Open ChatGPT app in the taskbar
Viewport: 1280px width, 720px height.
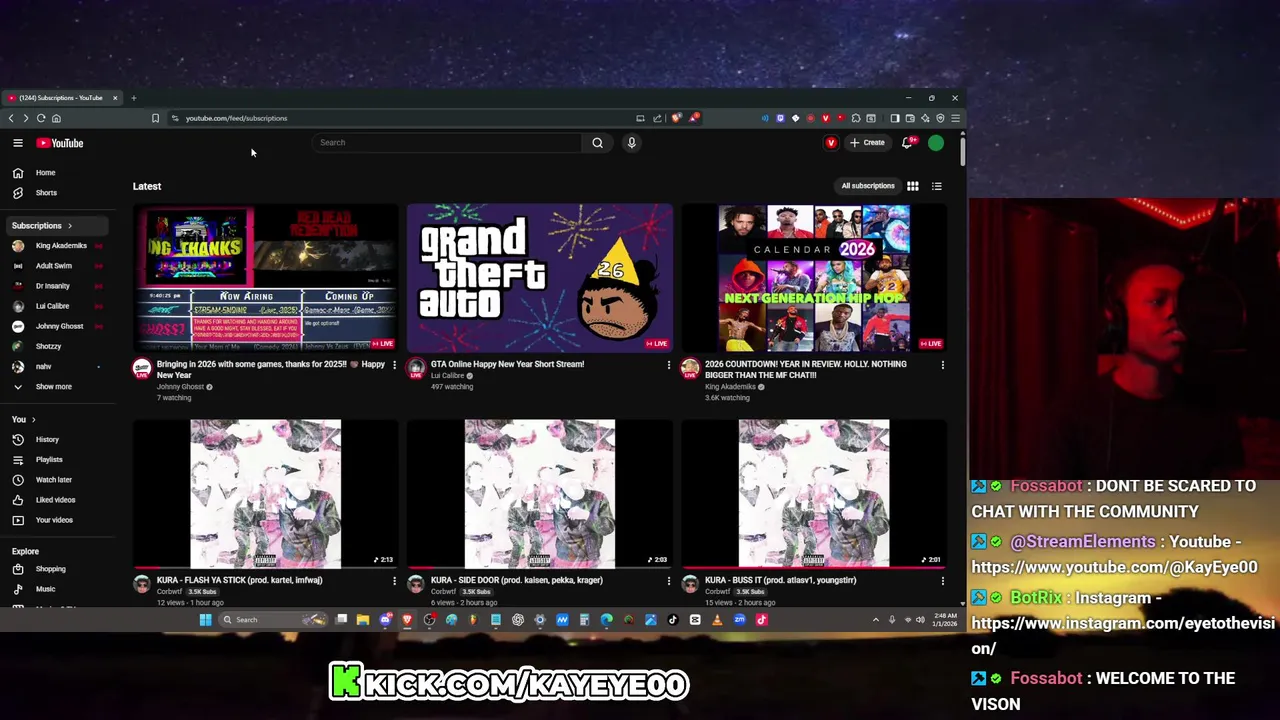518,620
